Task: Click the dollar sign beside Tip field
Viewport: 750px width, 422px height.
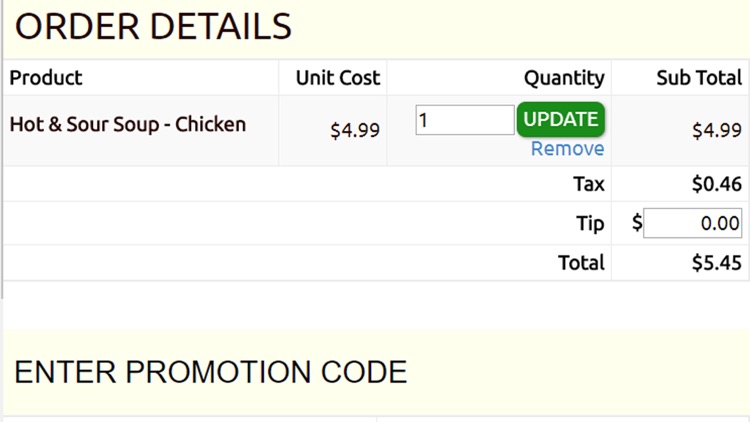Action: tap(637, 224)
